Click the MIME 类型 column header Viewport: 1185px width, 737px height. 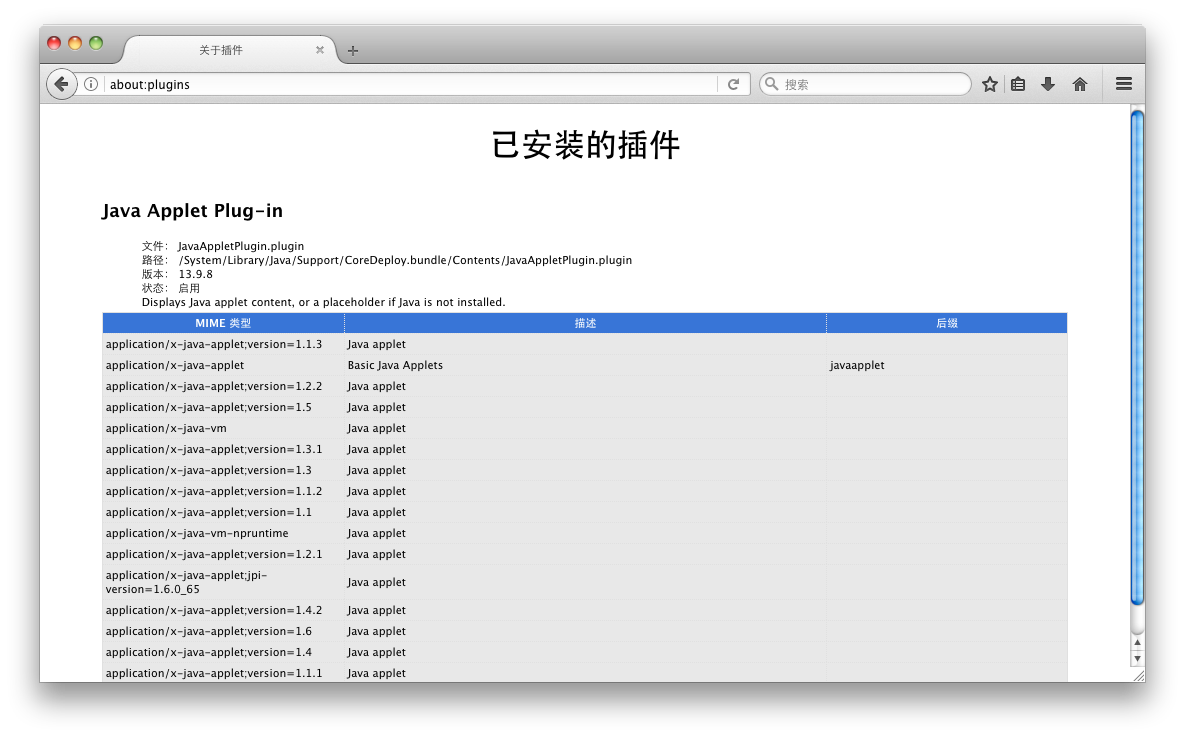223,323
